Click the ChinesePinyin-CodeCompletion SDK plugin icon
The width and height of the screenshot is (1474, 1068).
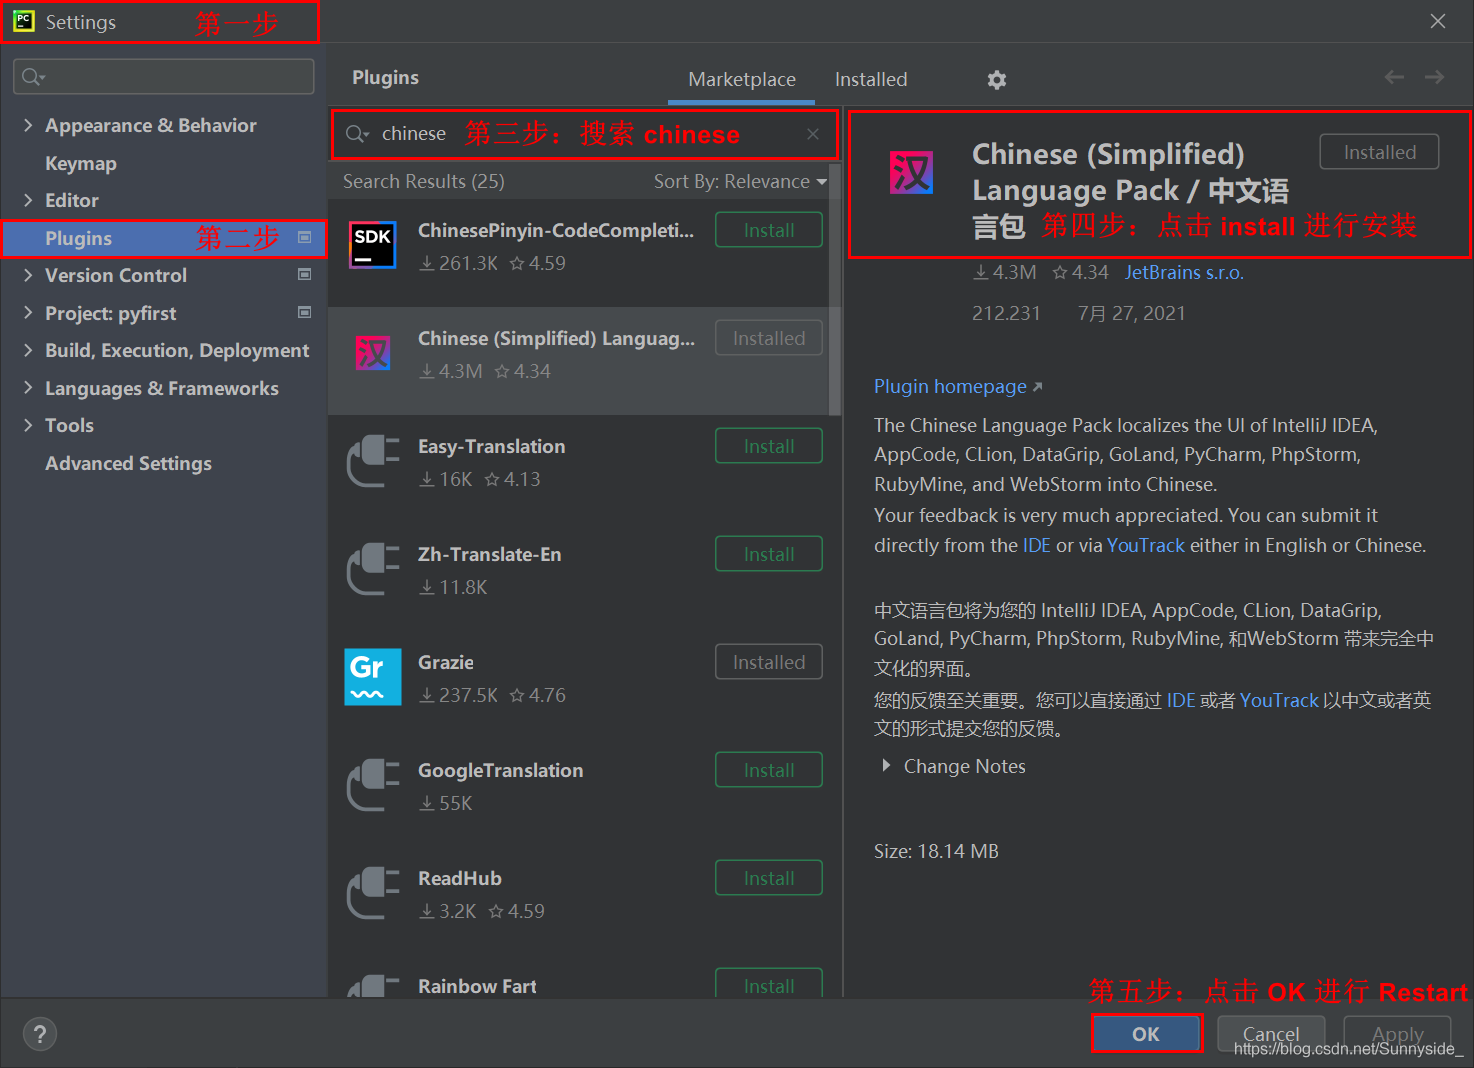pyautogui.click(x=372, y=245)
